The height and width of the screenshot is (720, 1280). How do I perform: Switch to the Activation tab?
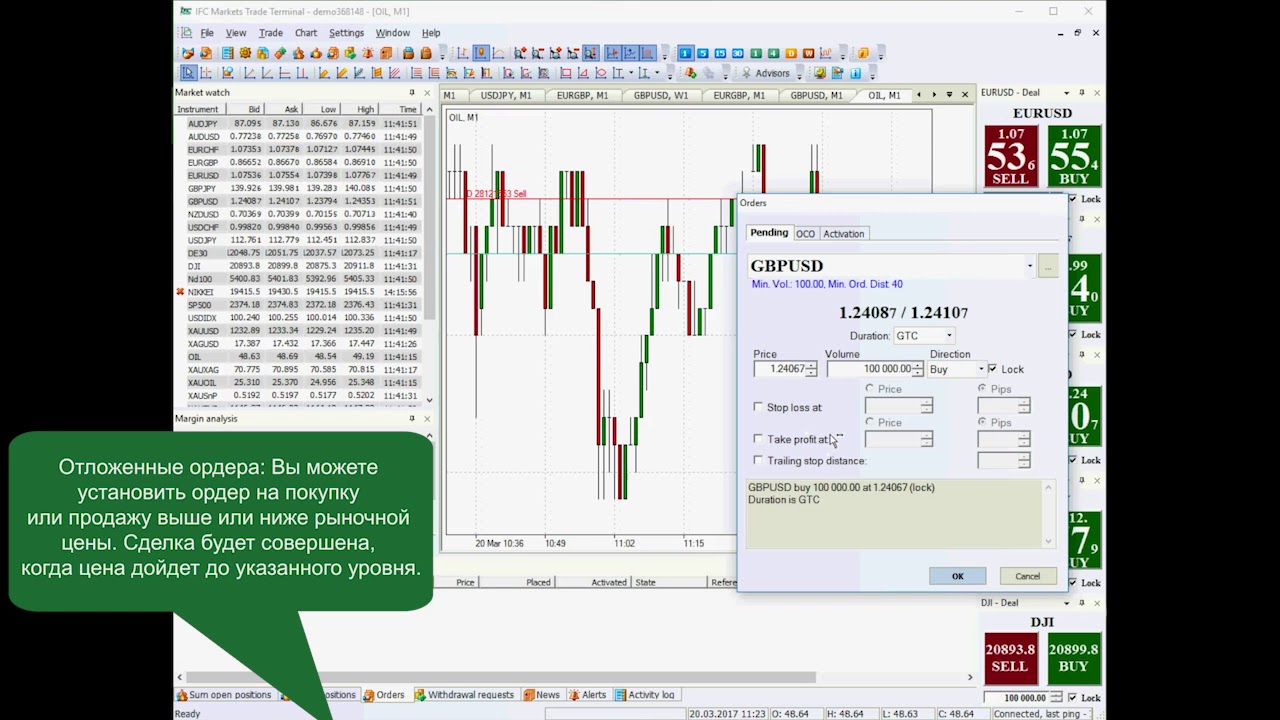click(843, 233)
